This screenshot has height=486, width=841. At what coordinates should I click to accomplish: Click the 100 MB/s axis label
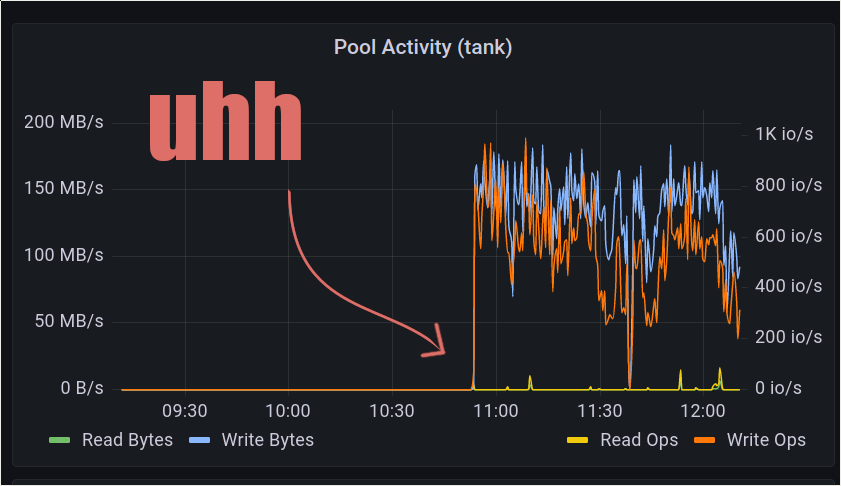[x=64, y=255]
